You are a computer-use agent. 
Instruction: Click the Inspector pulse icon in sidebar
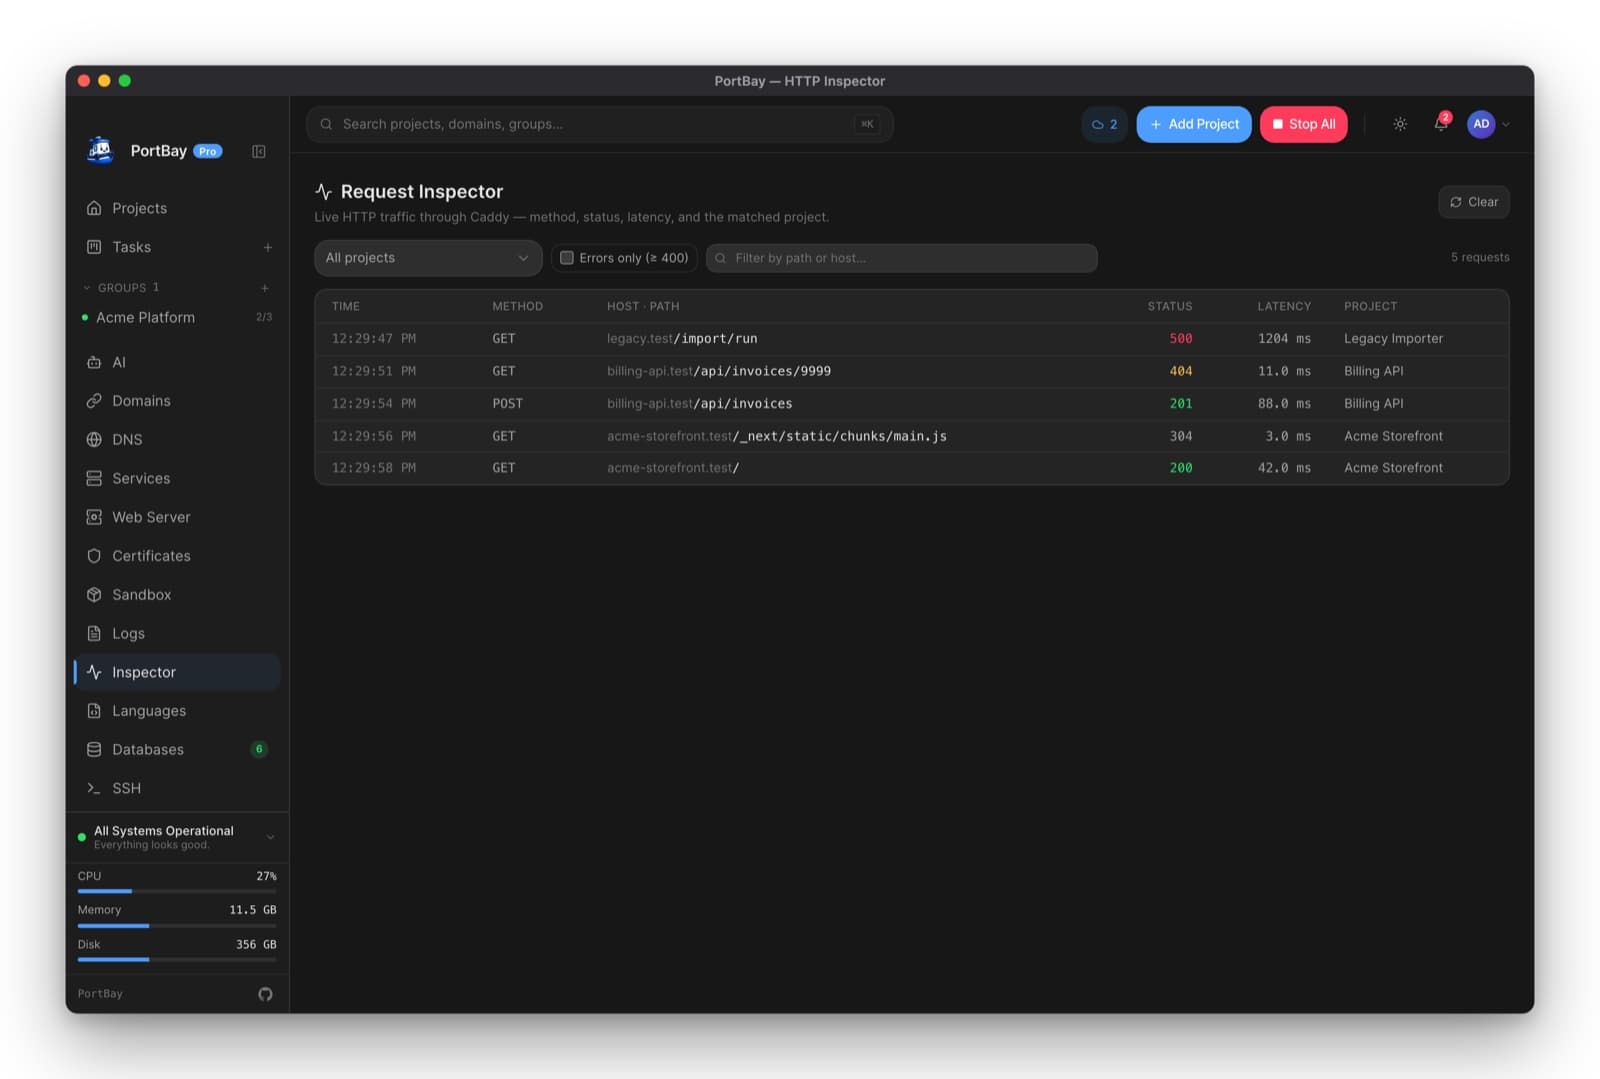(94, 672)
